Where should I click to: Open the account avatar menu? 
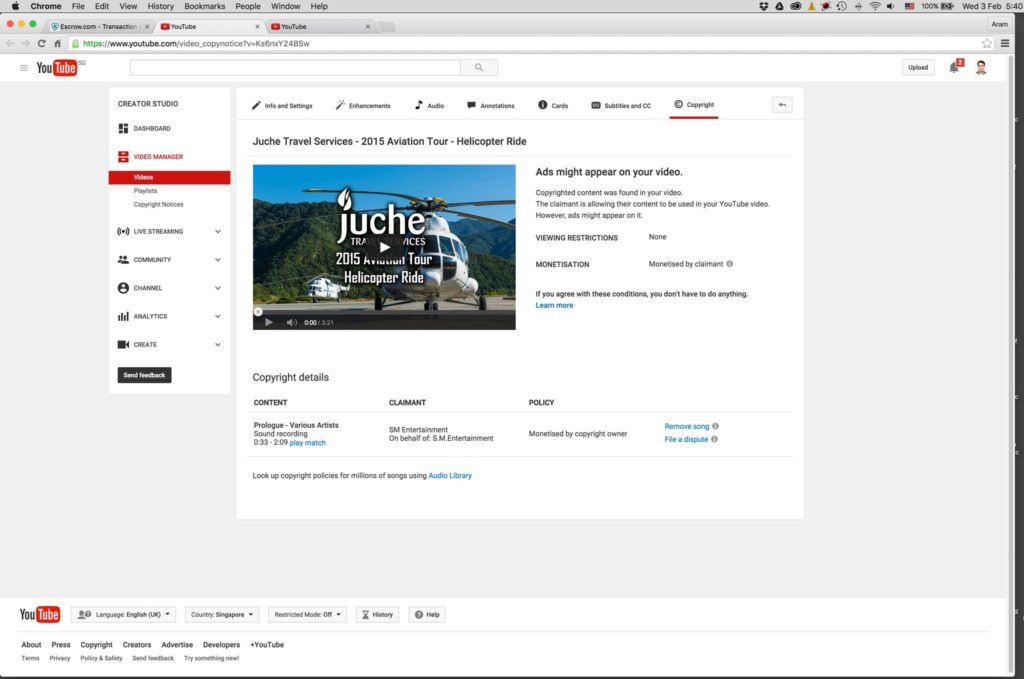pyautogui.click(x=981, y=67)
